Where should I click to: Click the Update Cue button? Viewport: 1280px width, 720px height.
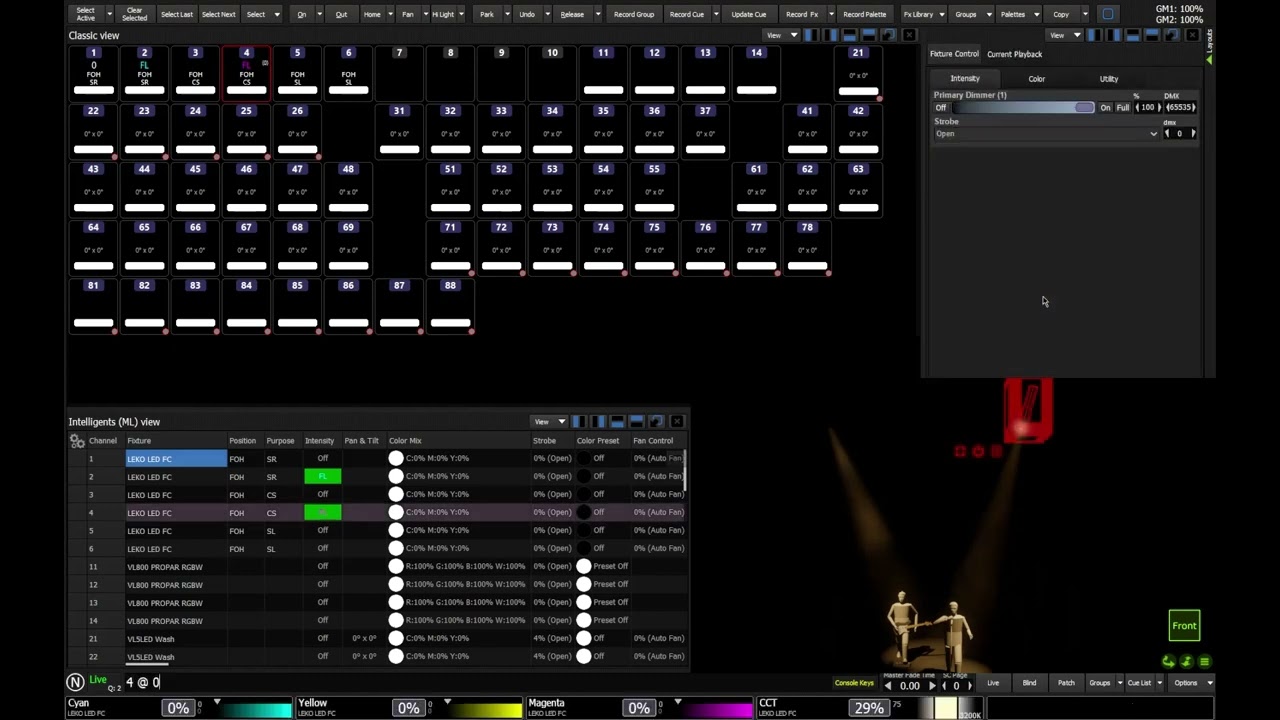point(748,14)
